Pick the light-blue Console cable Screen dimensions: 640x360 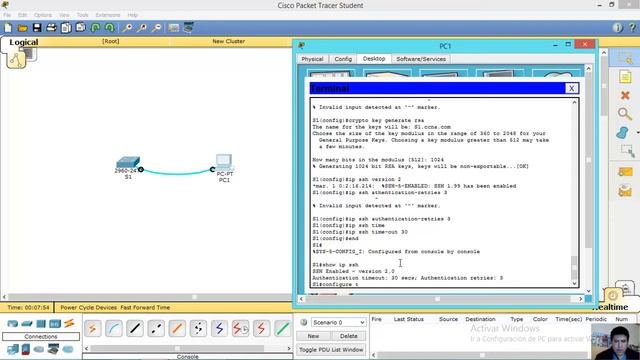click(x=114, y=329)
